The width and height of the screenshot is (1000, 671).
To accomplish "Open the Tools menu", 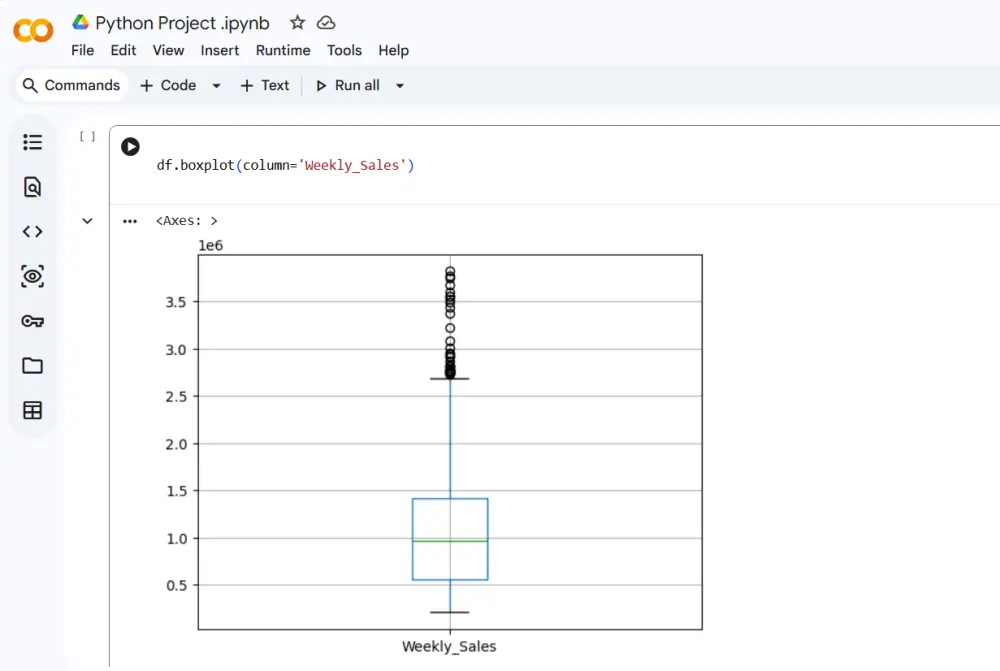I will tap(344, 50).
